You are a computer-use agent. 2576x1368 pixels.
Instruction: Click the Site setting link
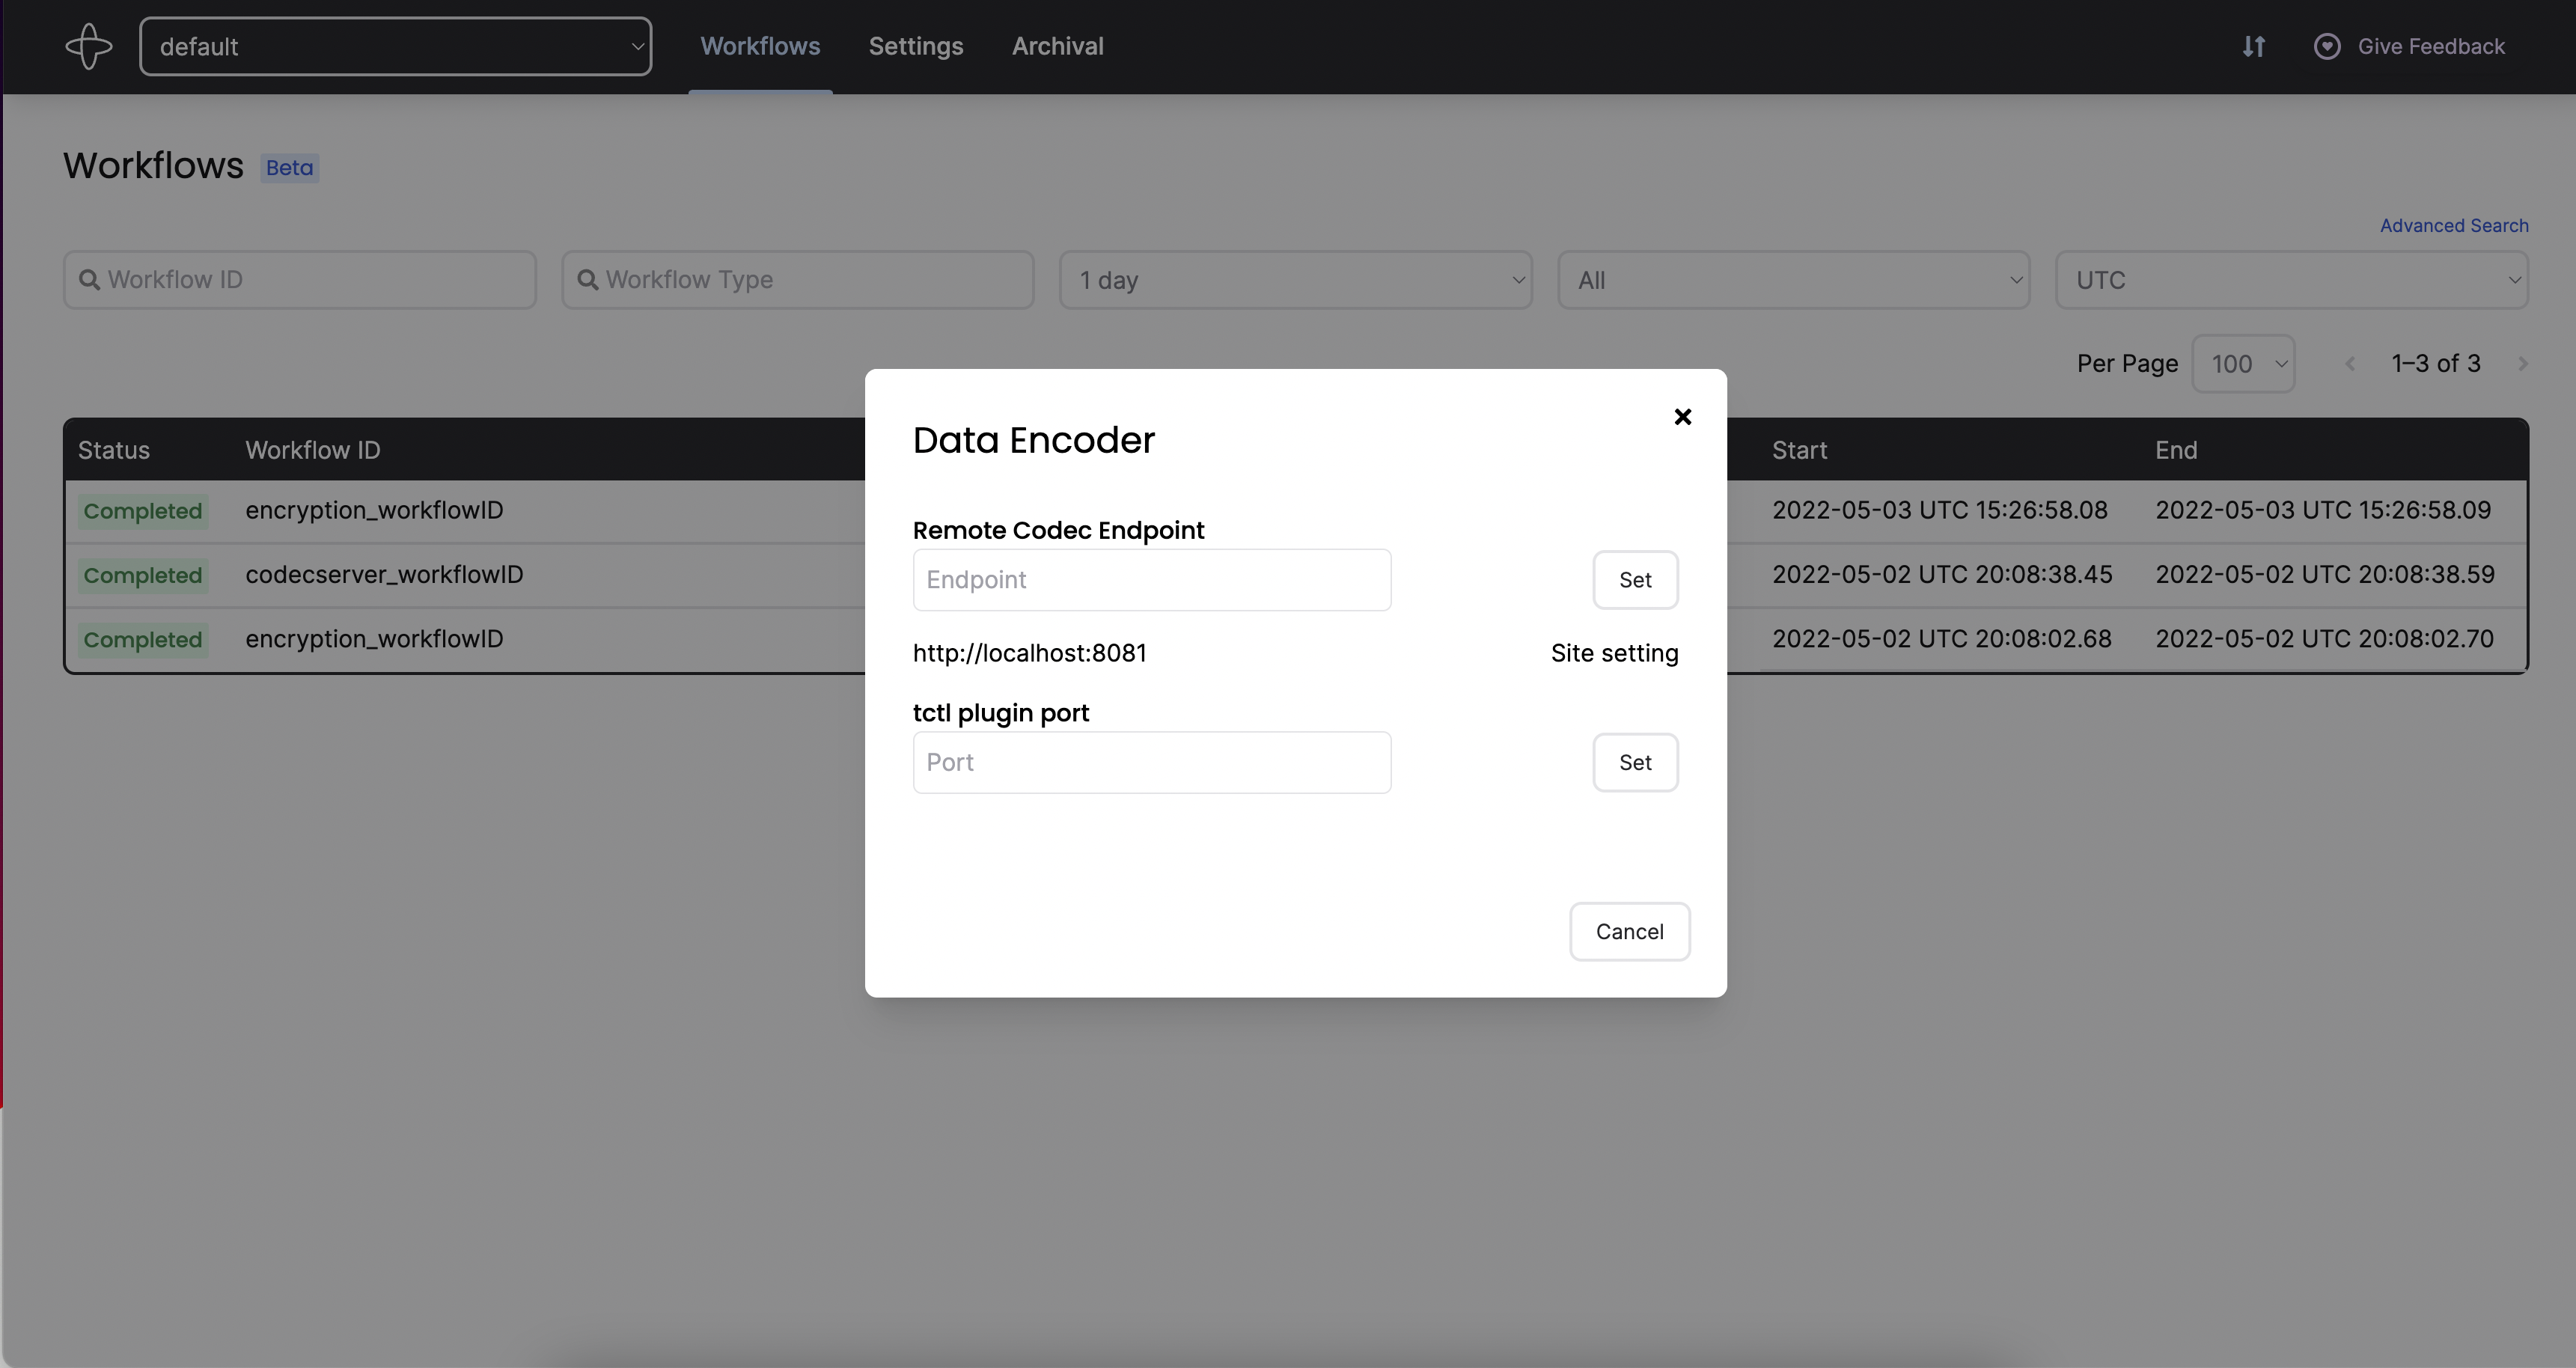(1614, 653)
